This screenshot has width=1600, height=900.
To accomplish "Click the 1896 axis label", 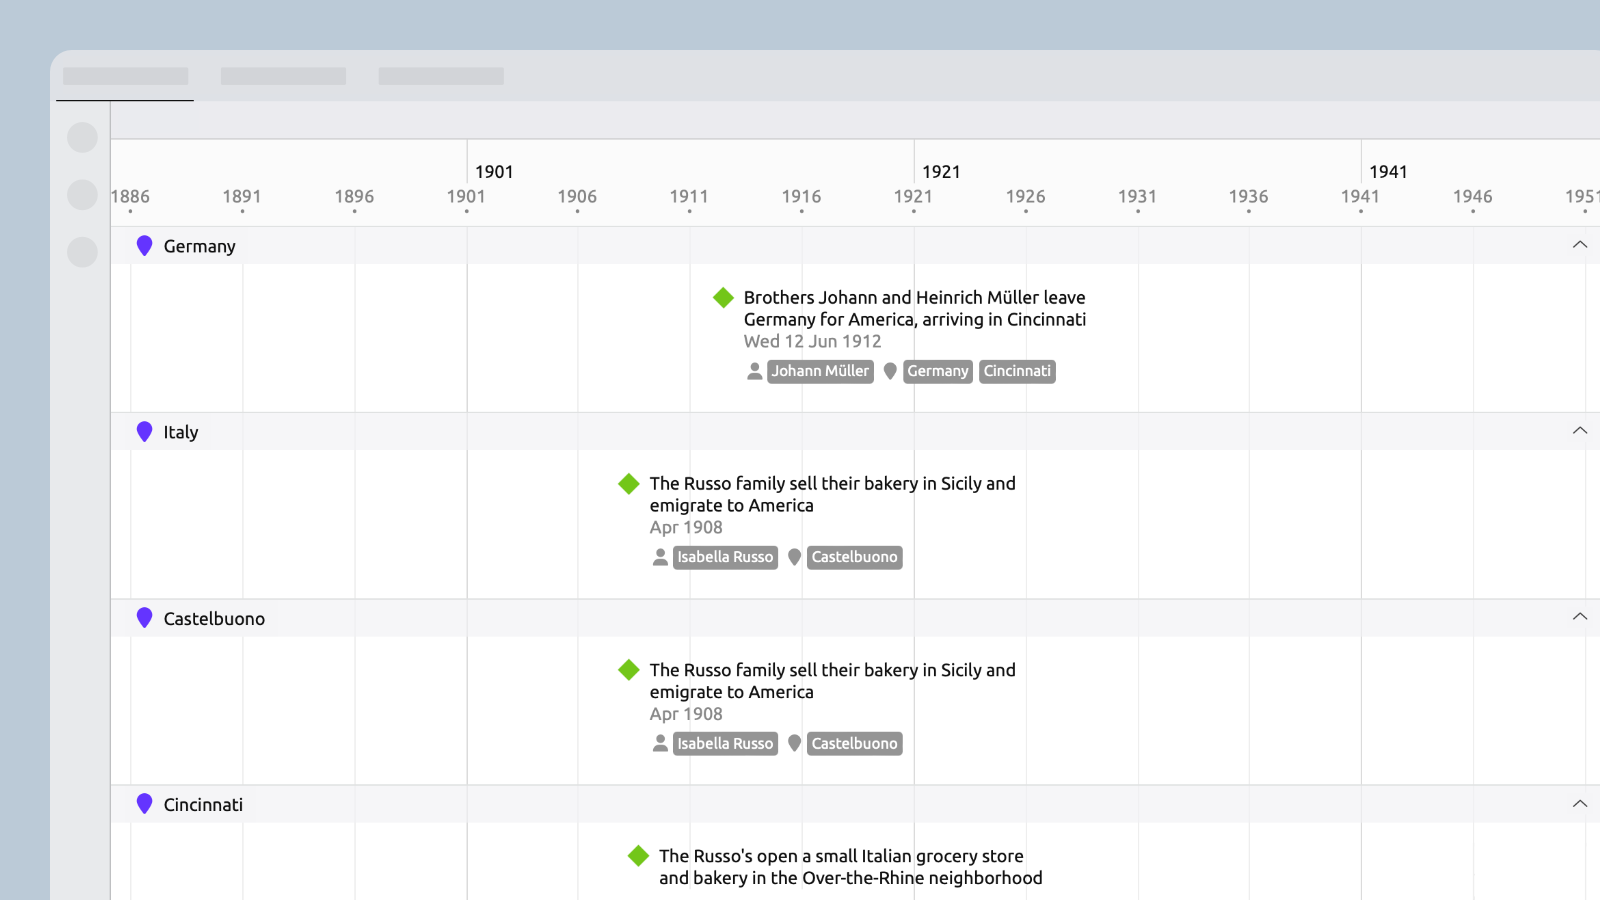I will pos(354,197).
